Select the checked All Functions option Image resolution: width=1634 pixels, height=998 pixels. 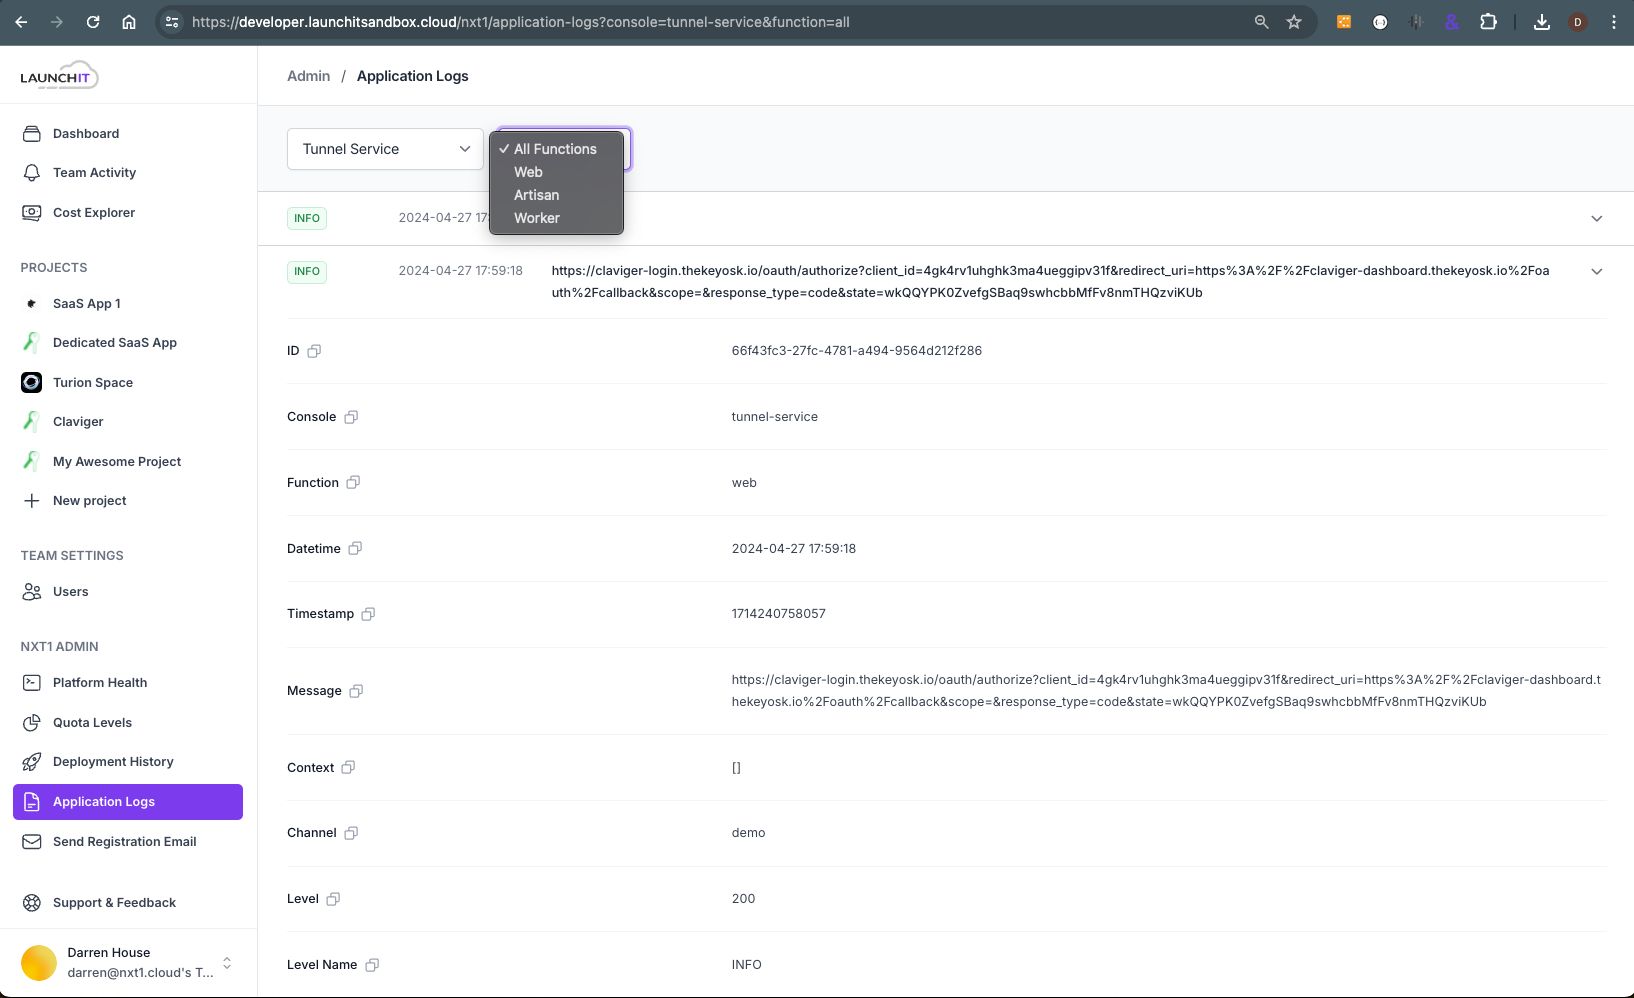tap(555, 149)
